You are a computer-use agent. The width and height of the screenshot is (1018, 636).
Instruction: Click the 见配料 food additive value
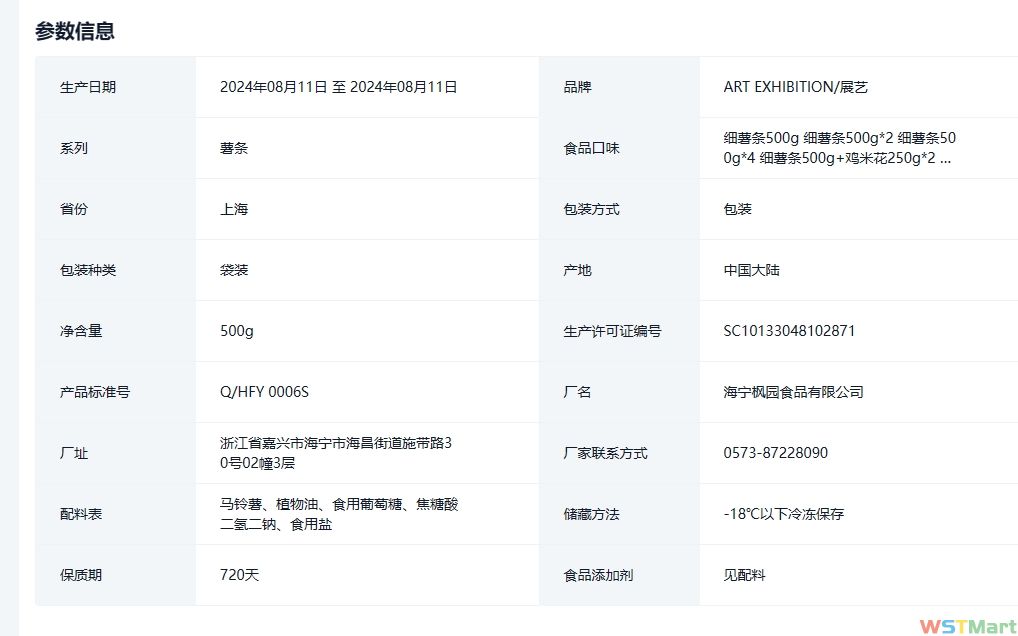[x=744, y=575]
